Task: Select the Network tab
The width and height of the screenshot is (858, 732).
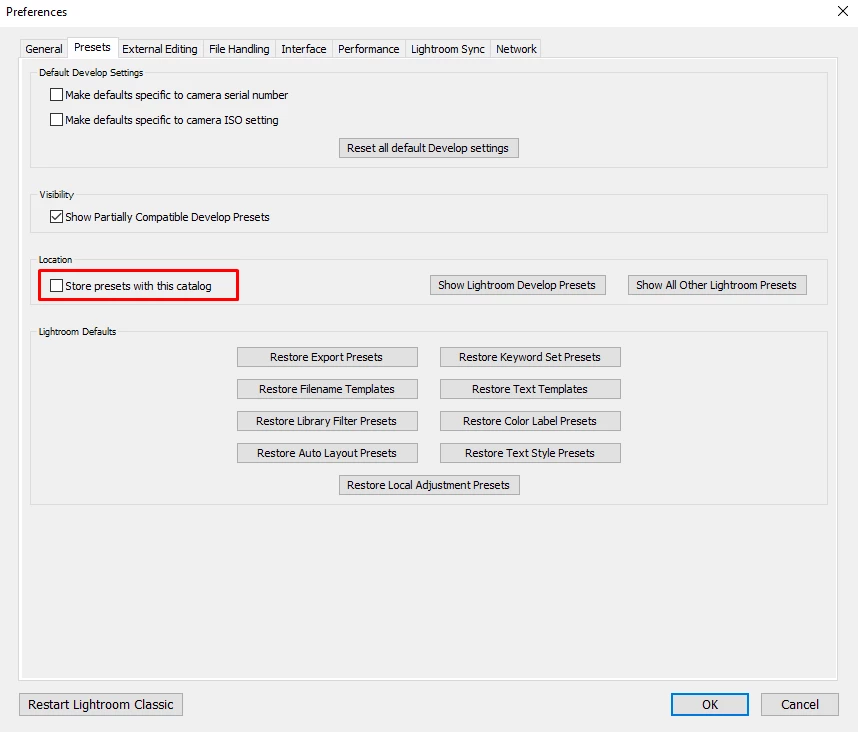Action: (x=516, y=49)
